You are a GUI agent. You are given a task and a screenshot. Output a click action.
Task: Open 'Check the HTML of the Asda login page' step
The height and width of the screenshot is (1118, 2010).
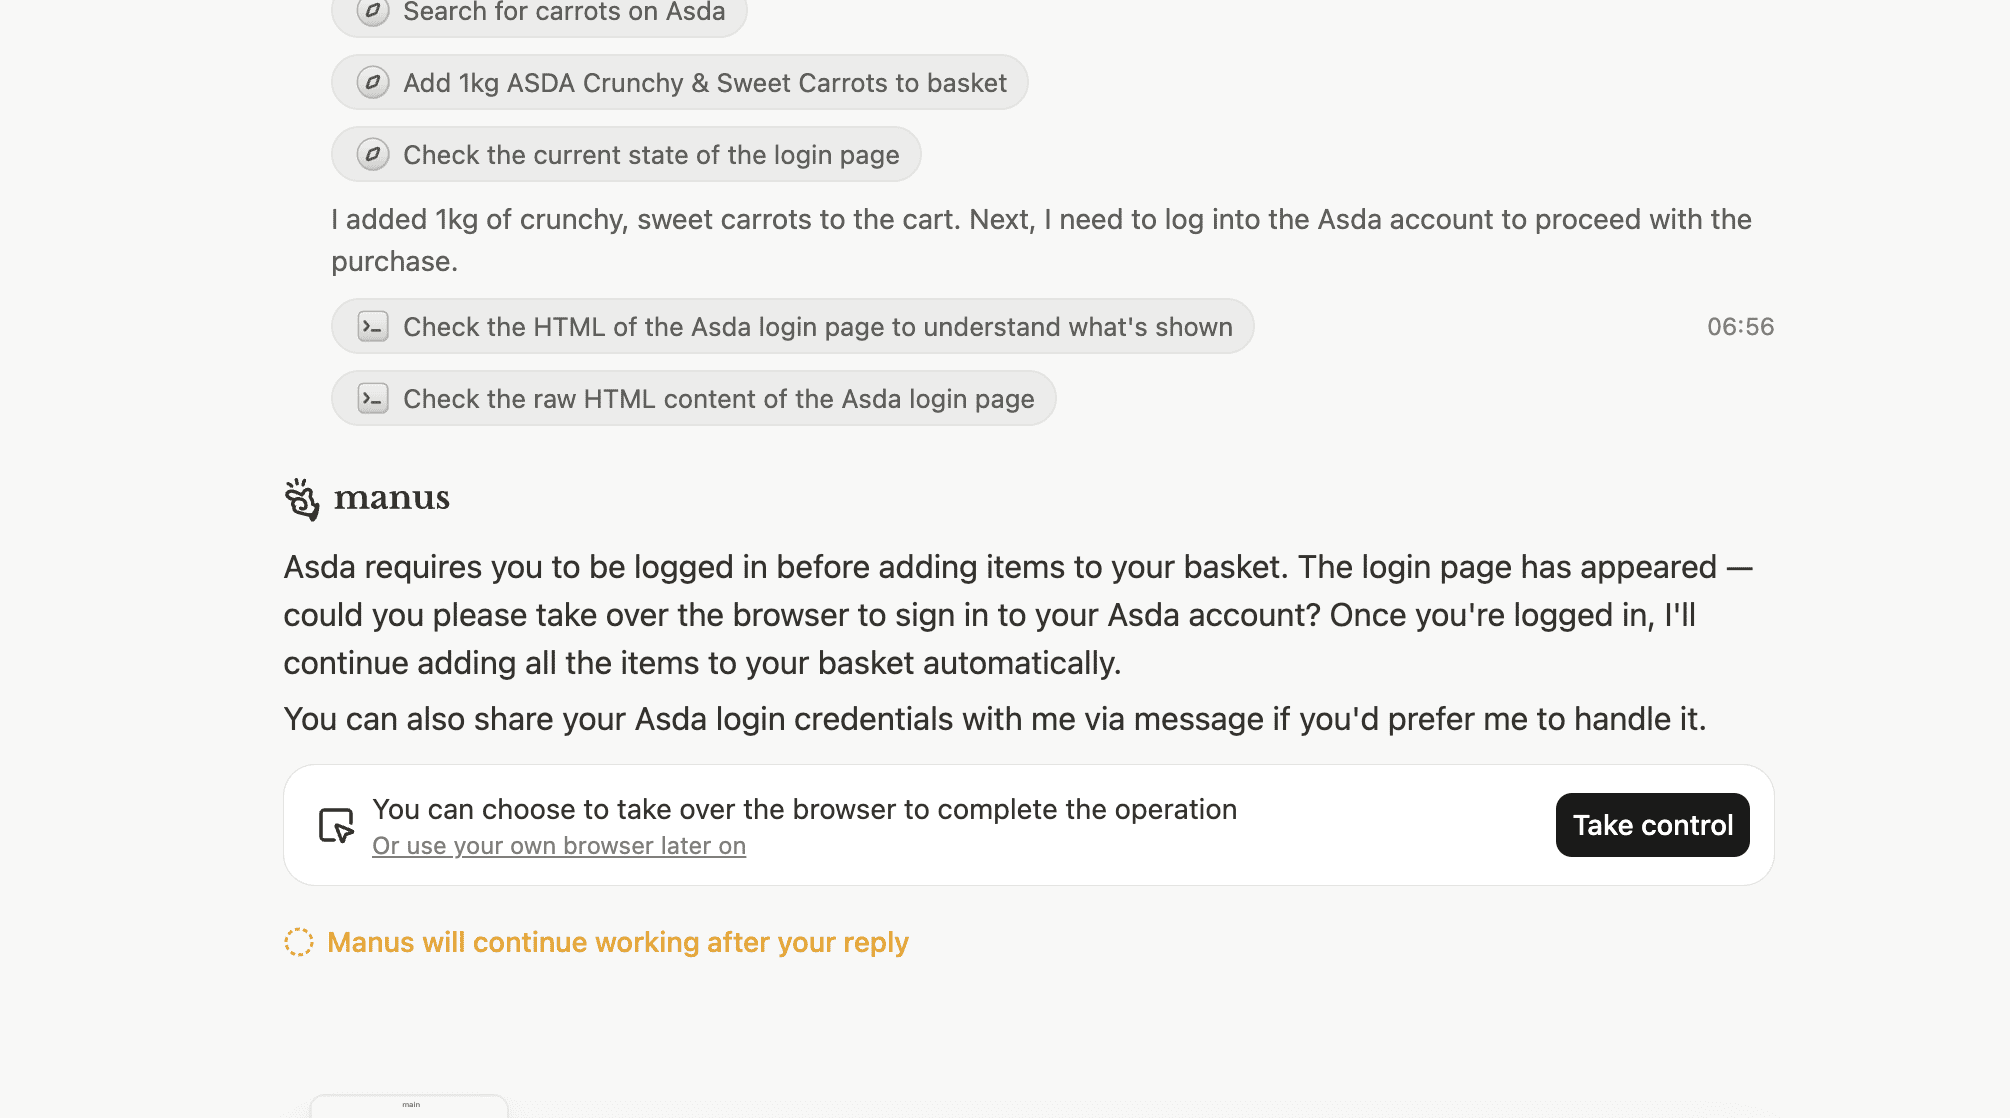click(817, 326)
